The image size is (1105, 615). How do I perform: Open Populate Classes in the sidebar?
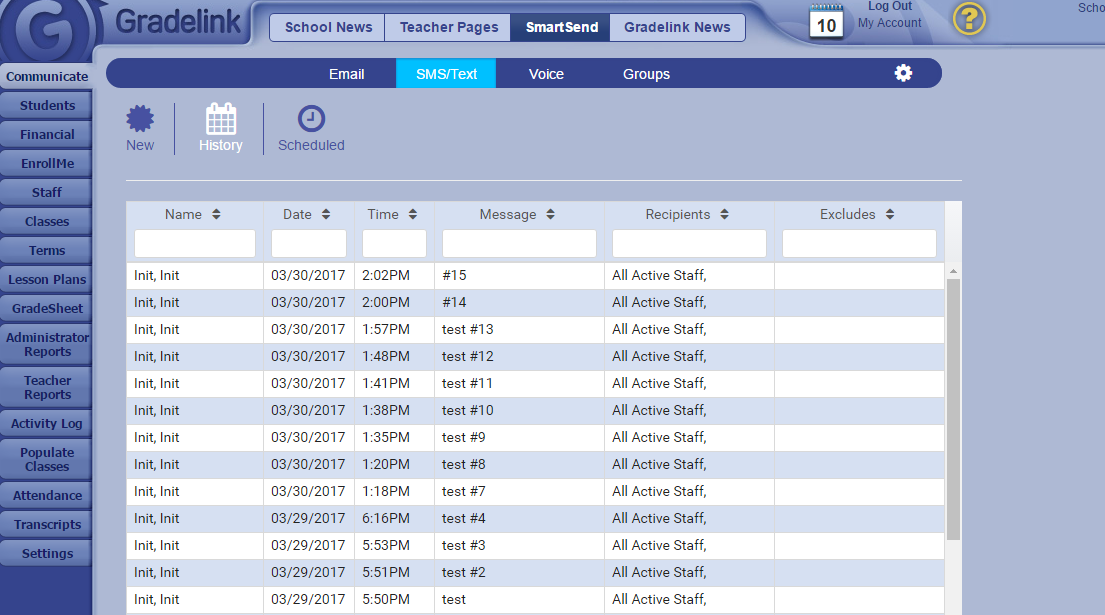[x=47, y=459]
